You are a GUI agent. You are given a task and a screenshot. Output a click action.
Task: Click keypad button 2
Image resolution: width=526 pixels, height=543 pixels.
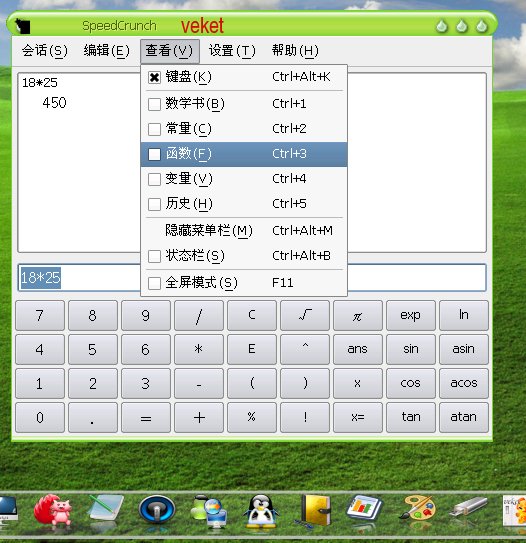[93, 383]
